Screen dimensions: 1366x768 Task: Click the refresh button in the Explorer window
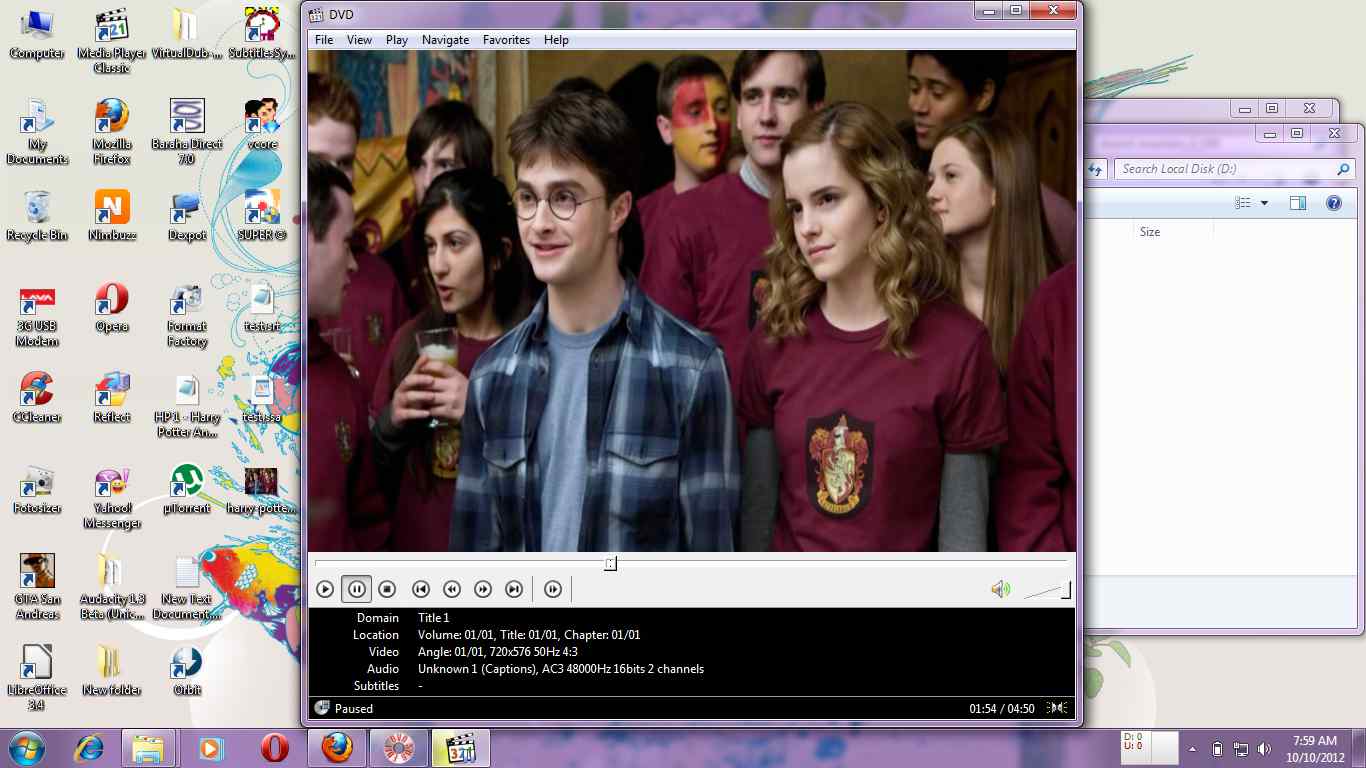pyautogui.click(x=1096, y=169)
